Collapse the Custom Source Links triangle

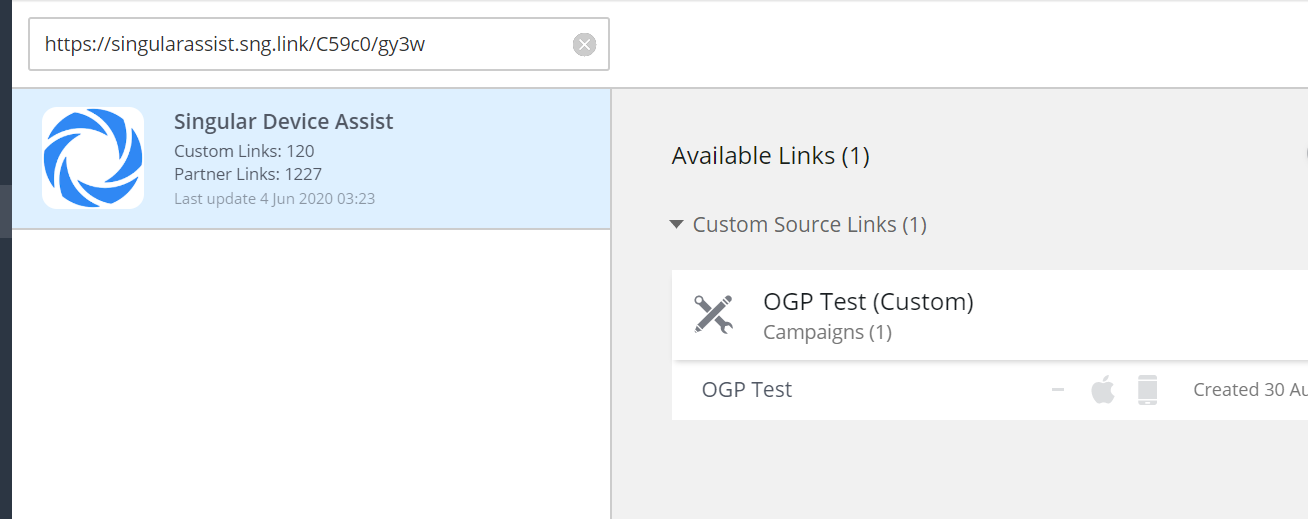tap(677, 225)
